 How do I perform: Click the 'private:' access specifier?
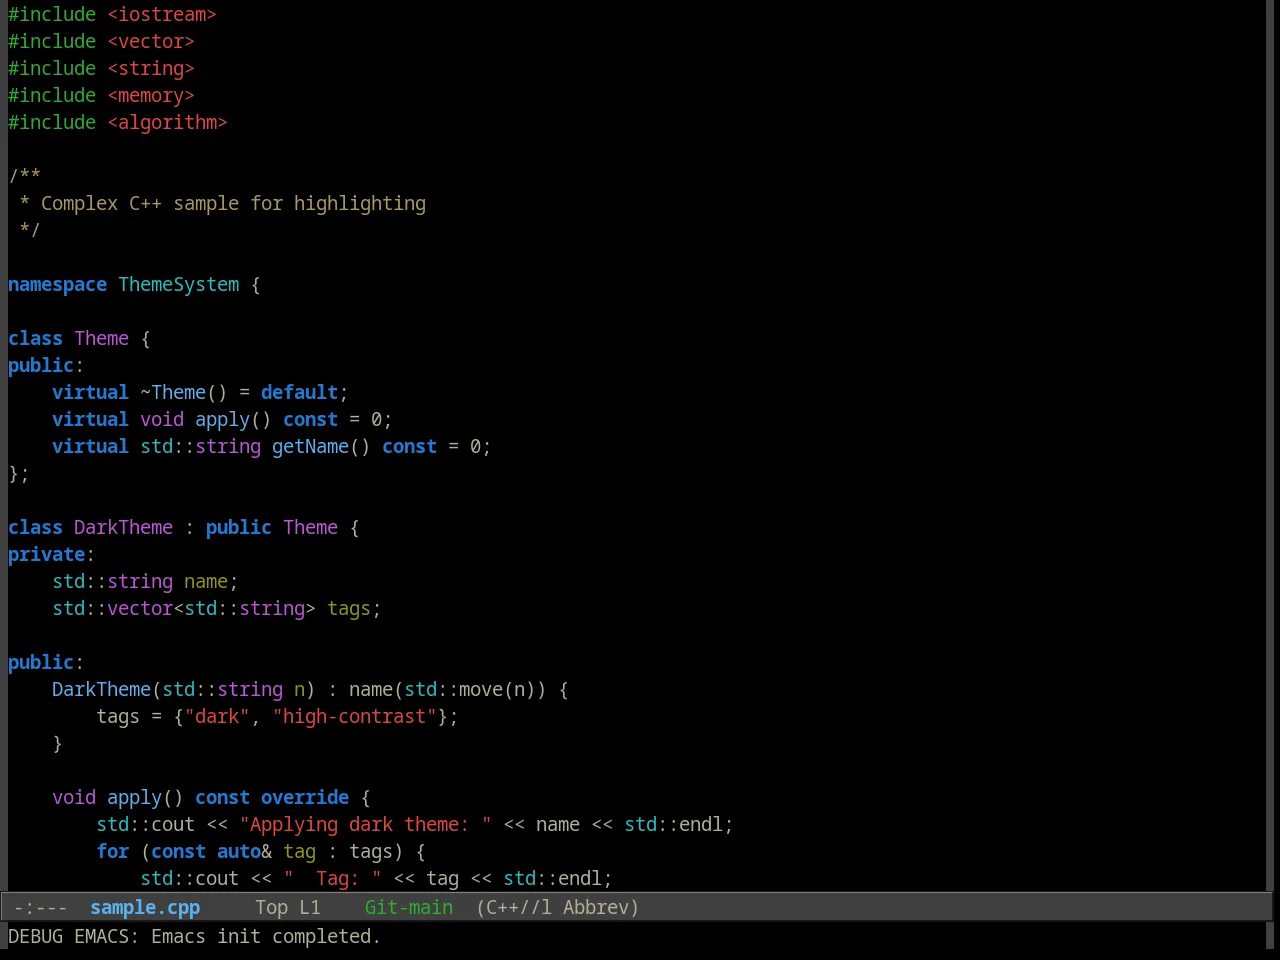click(51, 554)
